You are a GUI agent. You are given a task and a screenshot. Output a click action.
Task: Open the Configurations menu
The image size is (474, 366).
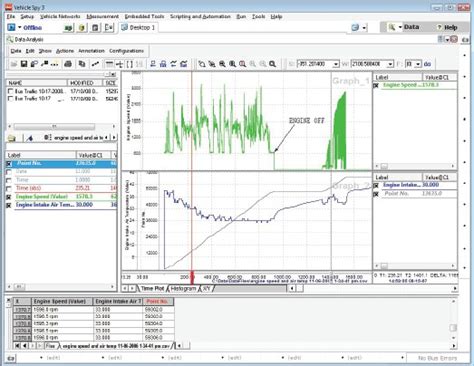[x=127, y=51]
